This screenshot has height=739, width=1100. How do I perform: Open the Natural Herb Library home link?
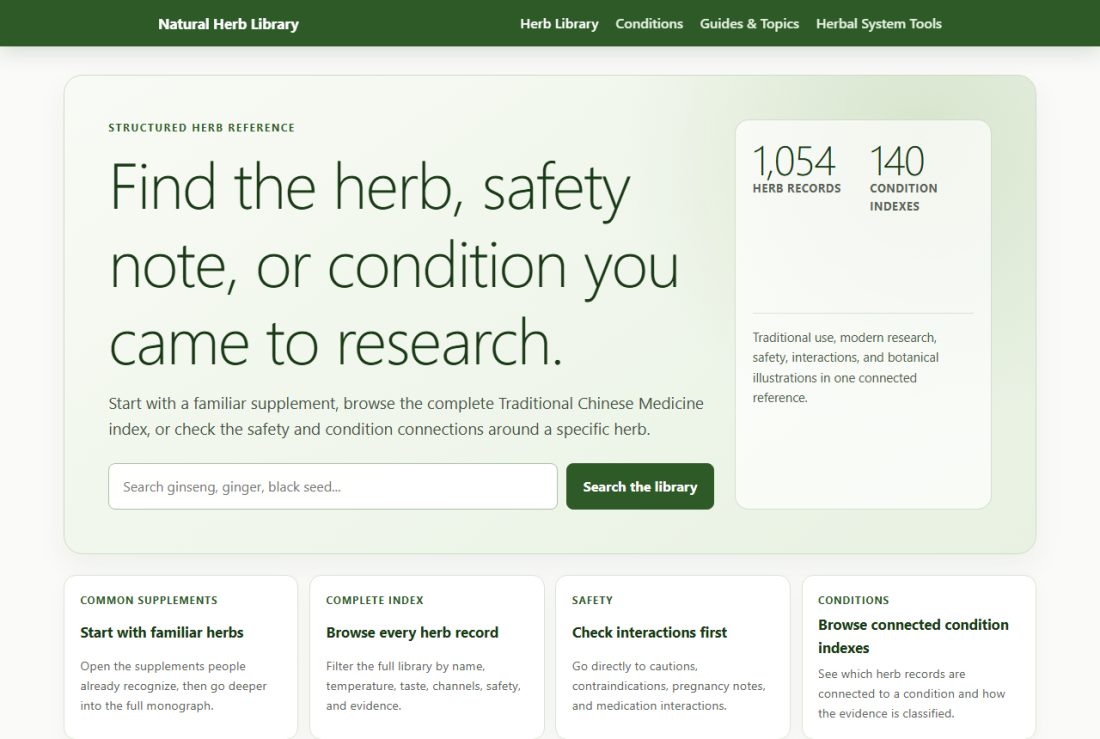228,24
